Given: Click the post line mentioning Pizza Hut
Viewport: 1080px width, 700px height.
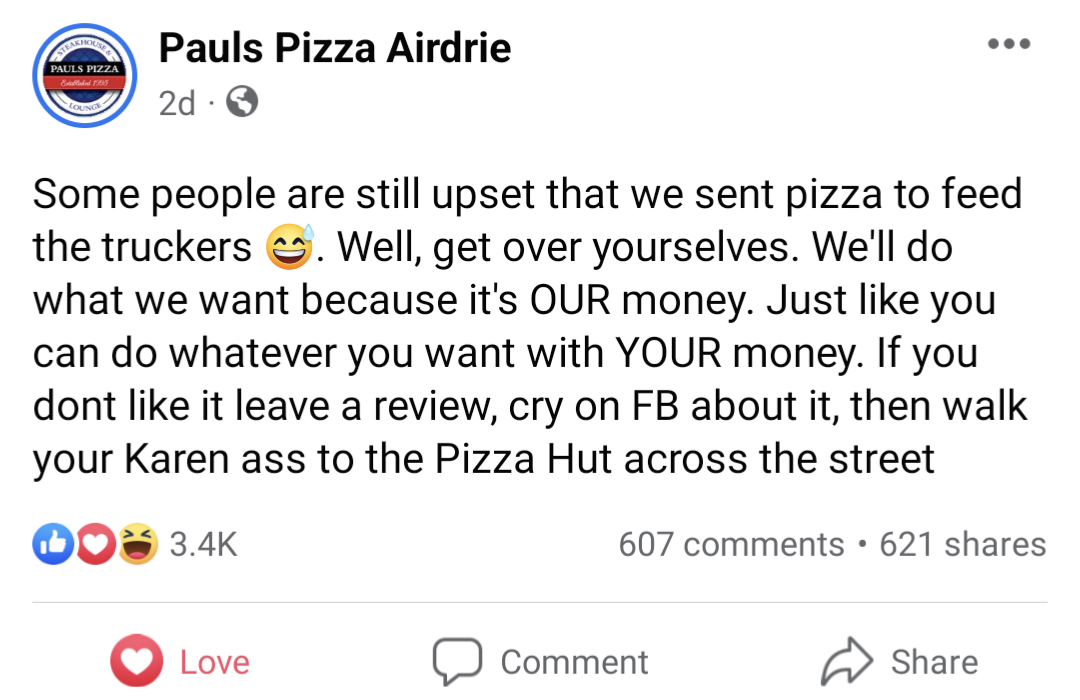Looking at the screenshot, I should click(x=484, y=459).
